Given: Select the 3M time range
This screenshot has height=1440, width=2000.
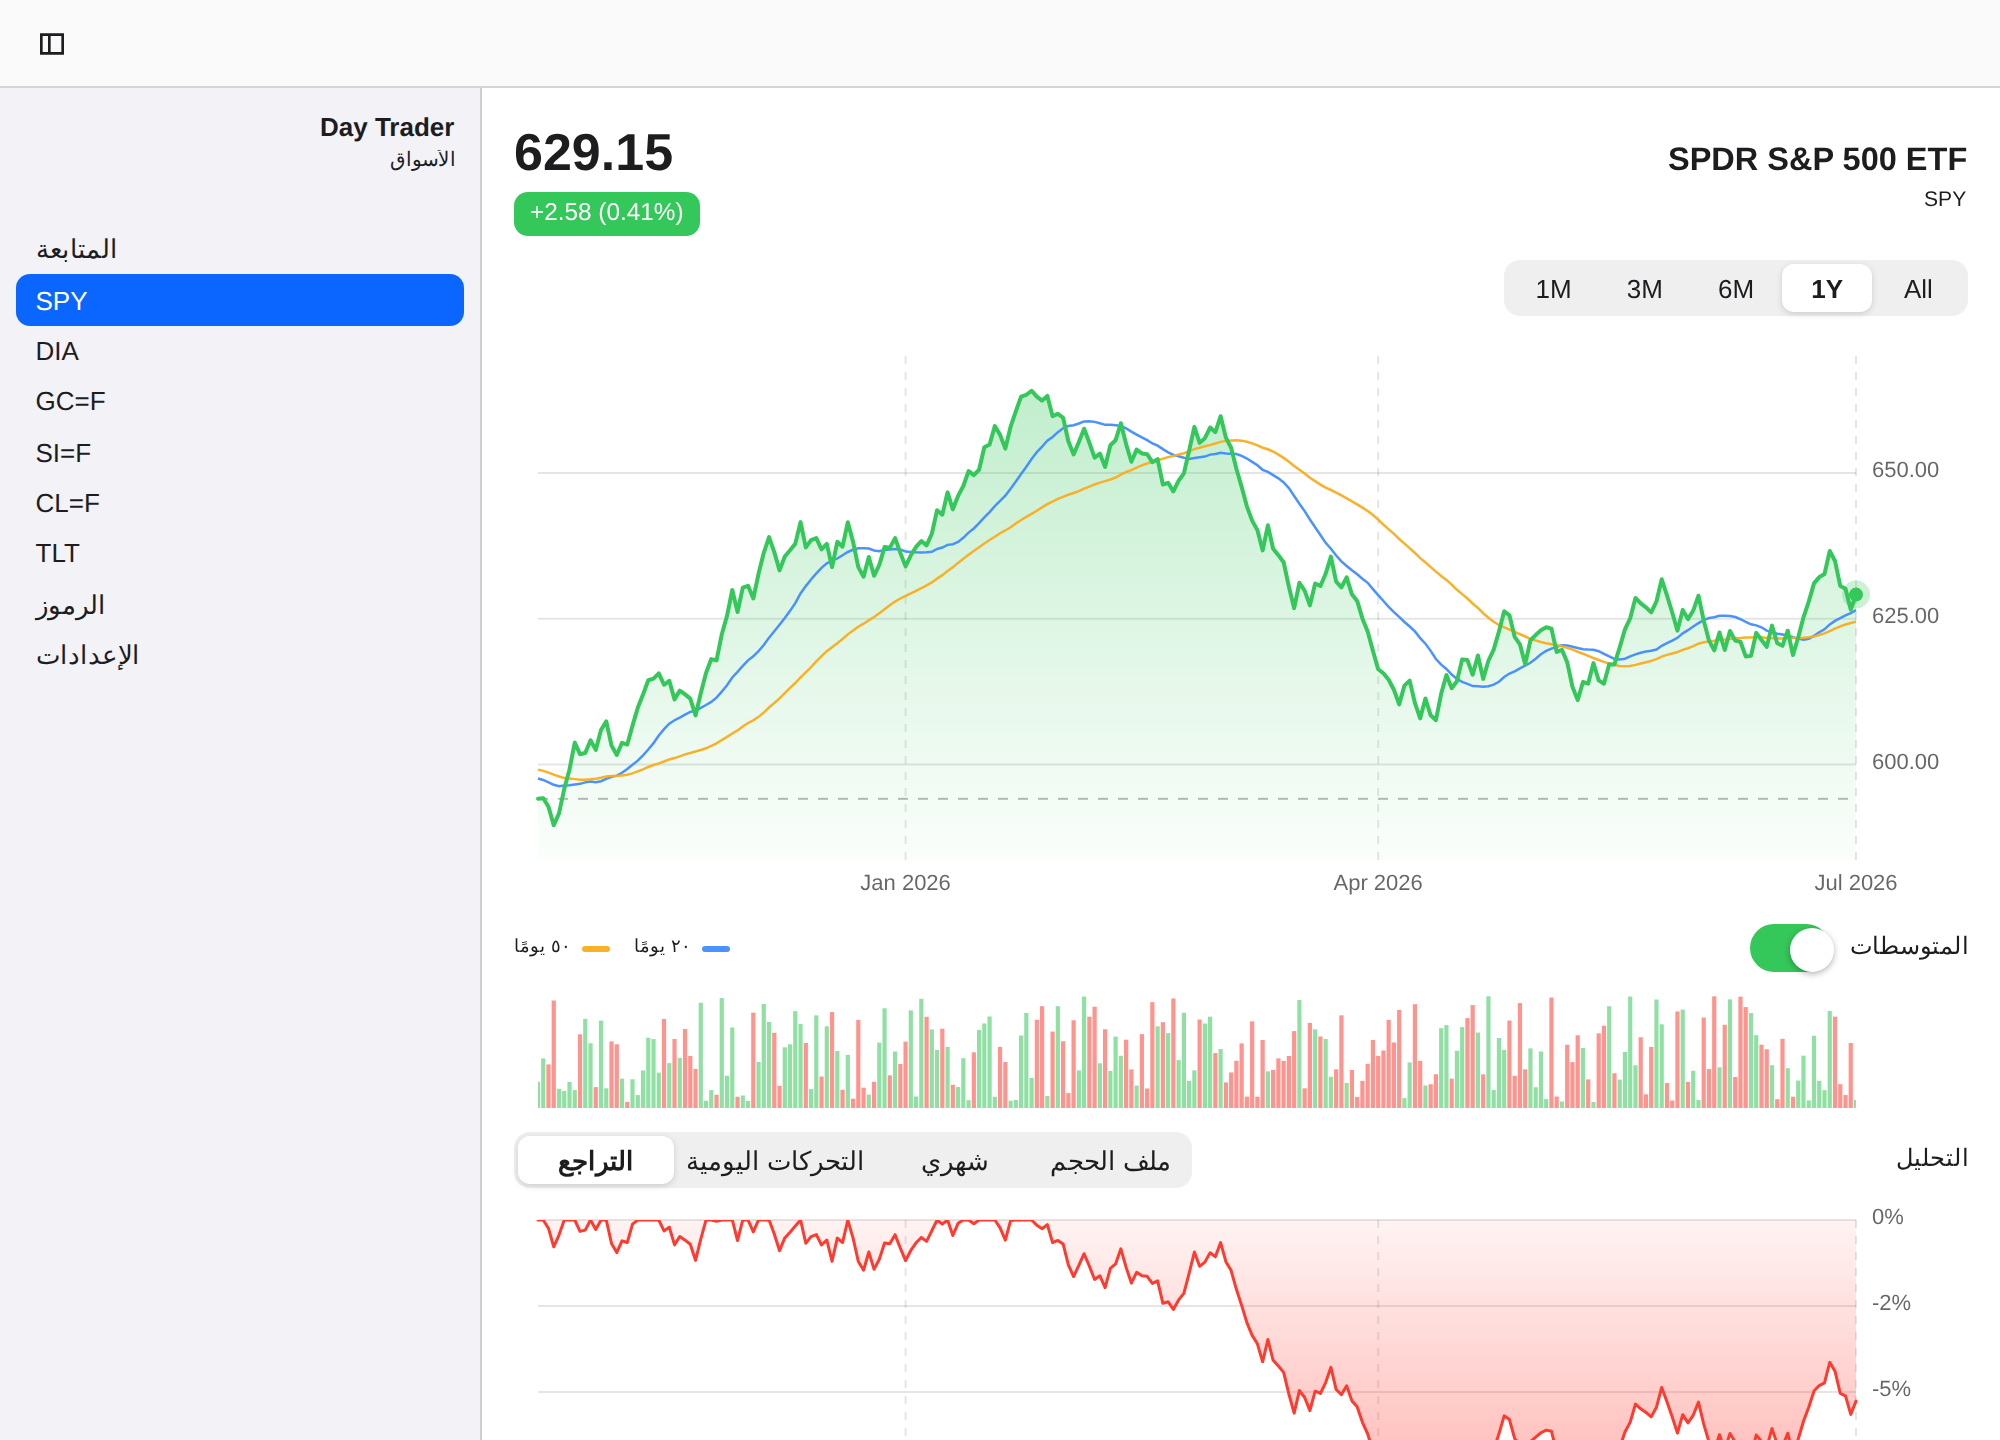Looking at the screenshot, I should click(x=1644, y=289).
